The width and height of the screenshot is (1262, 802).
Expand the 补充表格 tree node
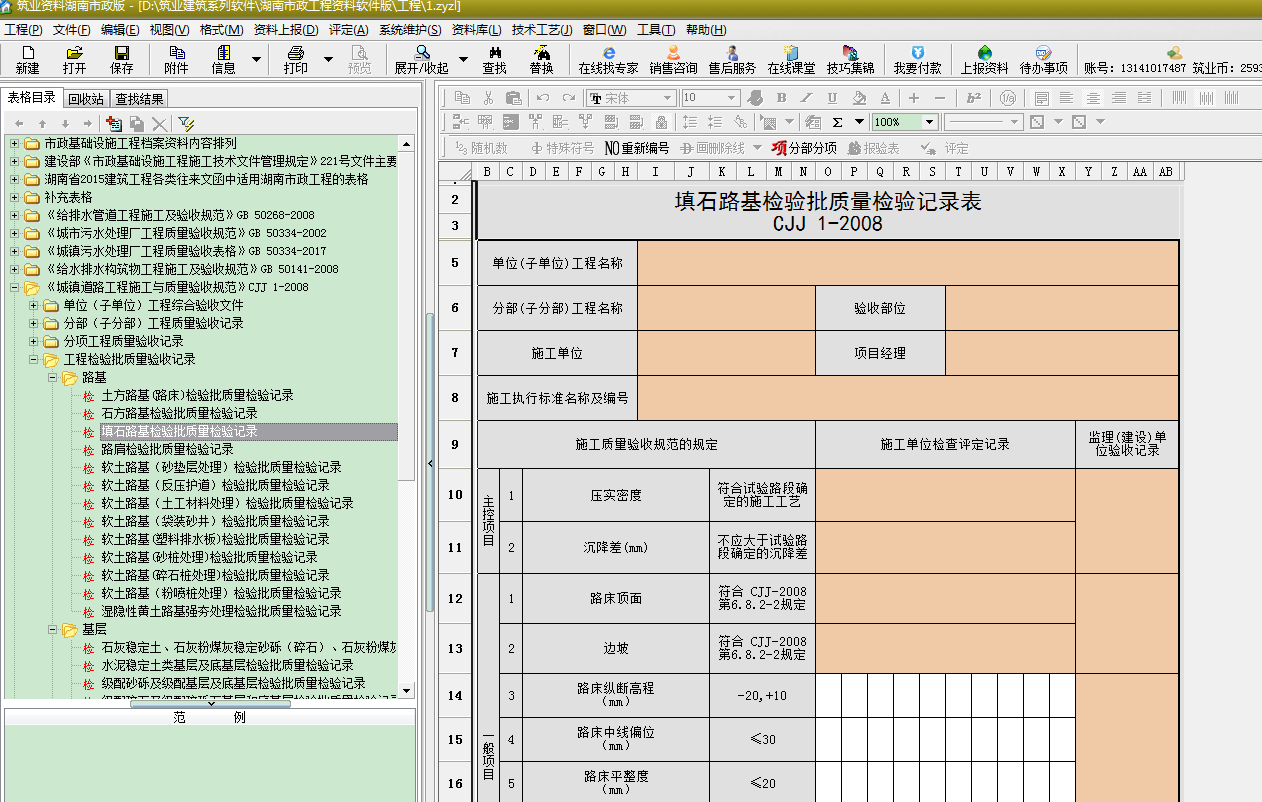tap(14, 198)
